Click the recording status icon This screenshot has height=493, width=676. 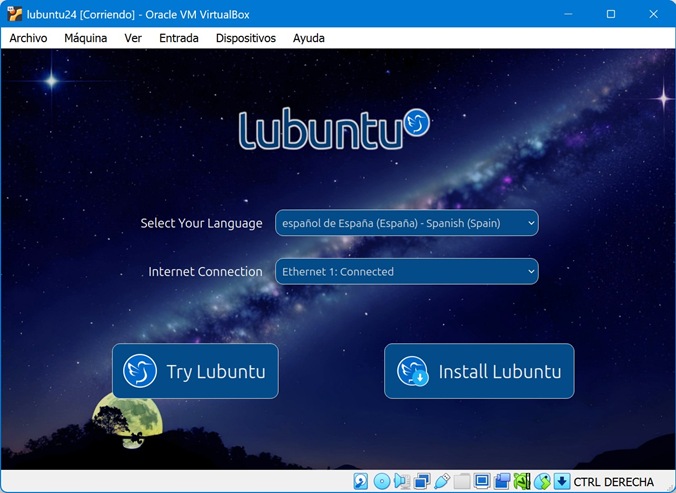tap(502, 482)
